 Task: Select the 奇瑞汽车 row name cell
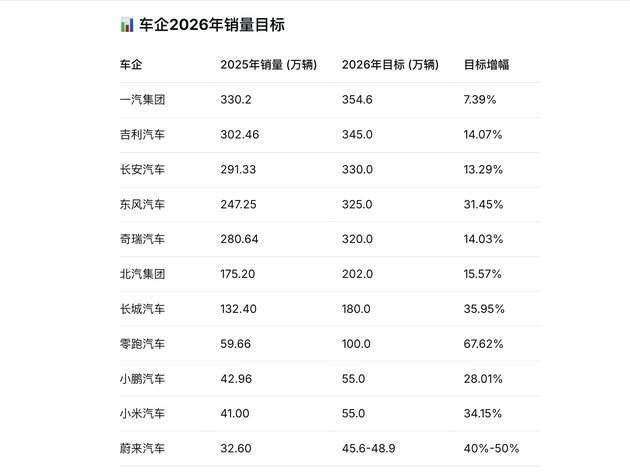pos(142,240)
